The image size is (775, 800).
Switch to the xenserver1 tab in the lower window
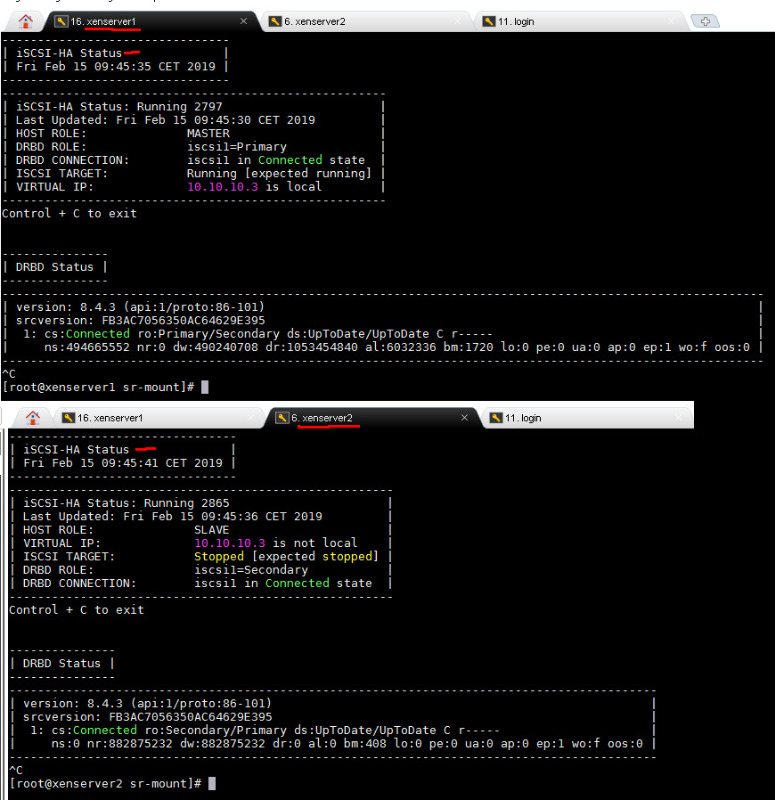pos(110,418)
